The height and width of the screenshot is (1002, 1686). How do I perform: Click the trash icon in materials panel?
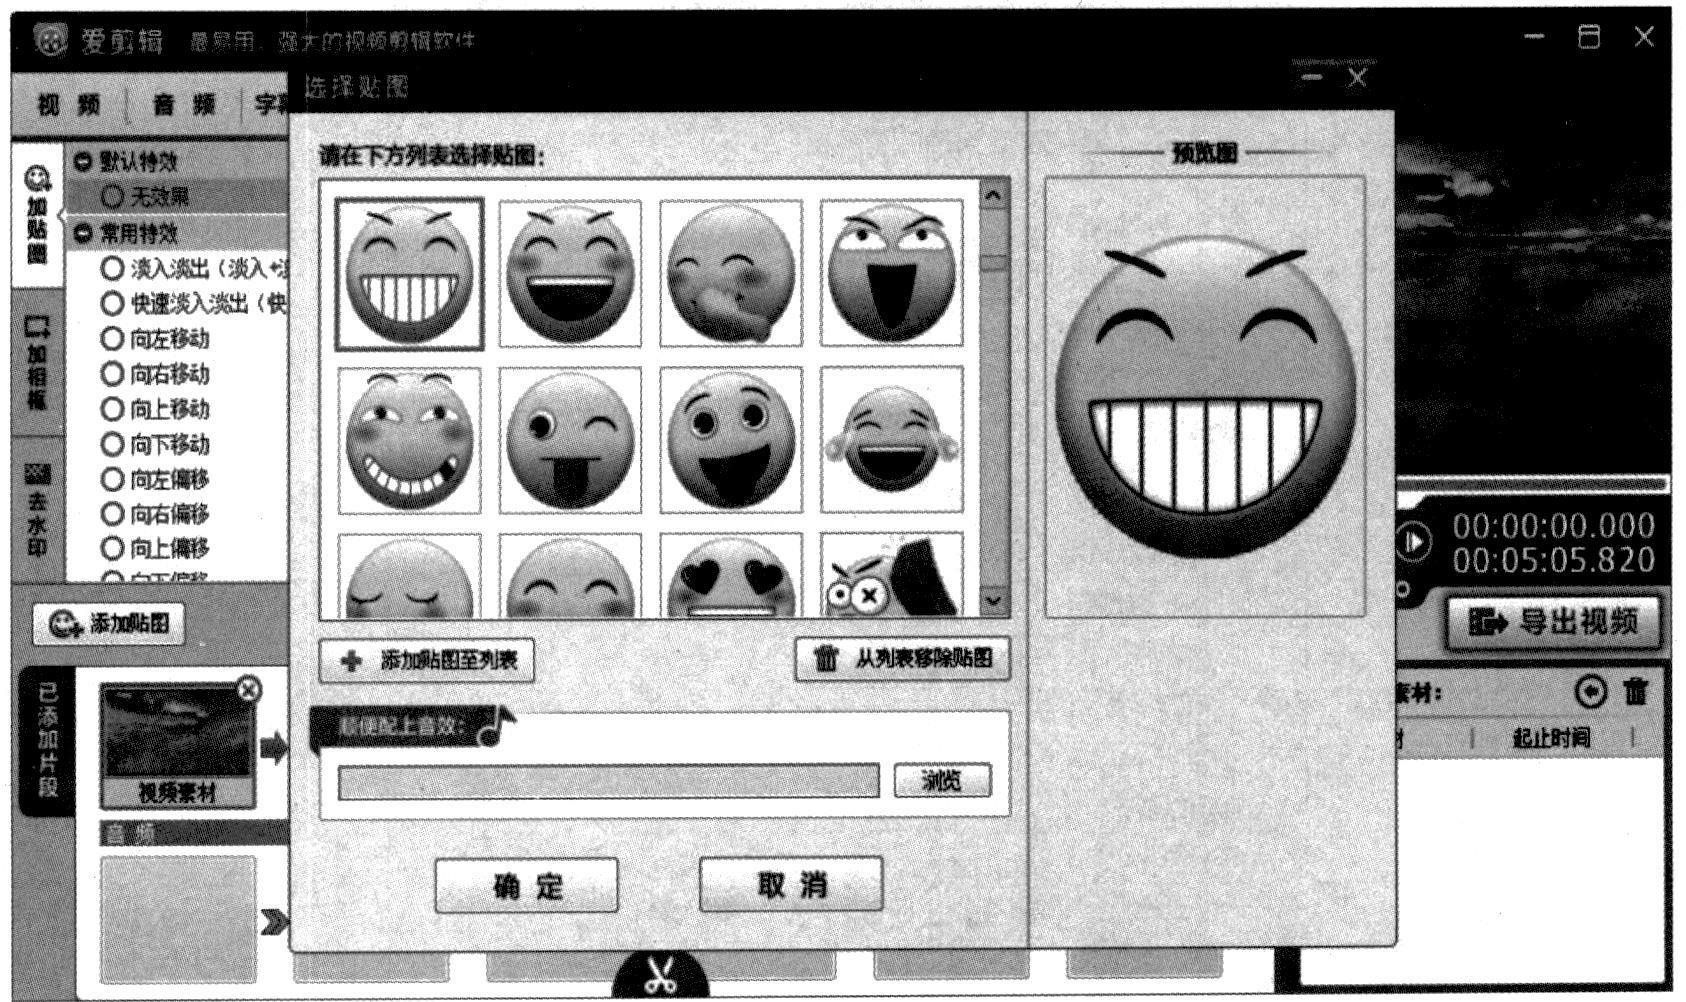coord(1635,691)
